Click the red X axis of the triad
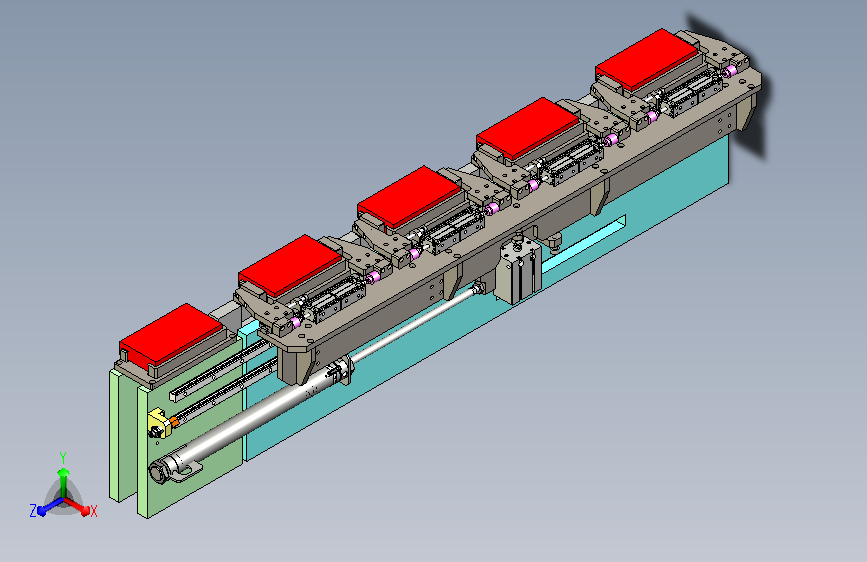 point(77,506)
